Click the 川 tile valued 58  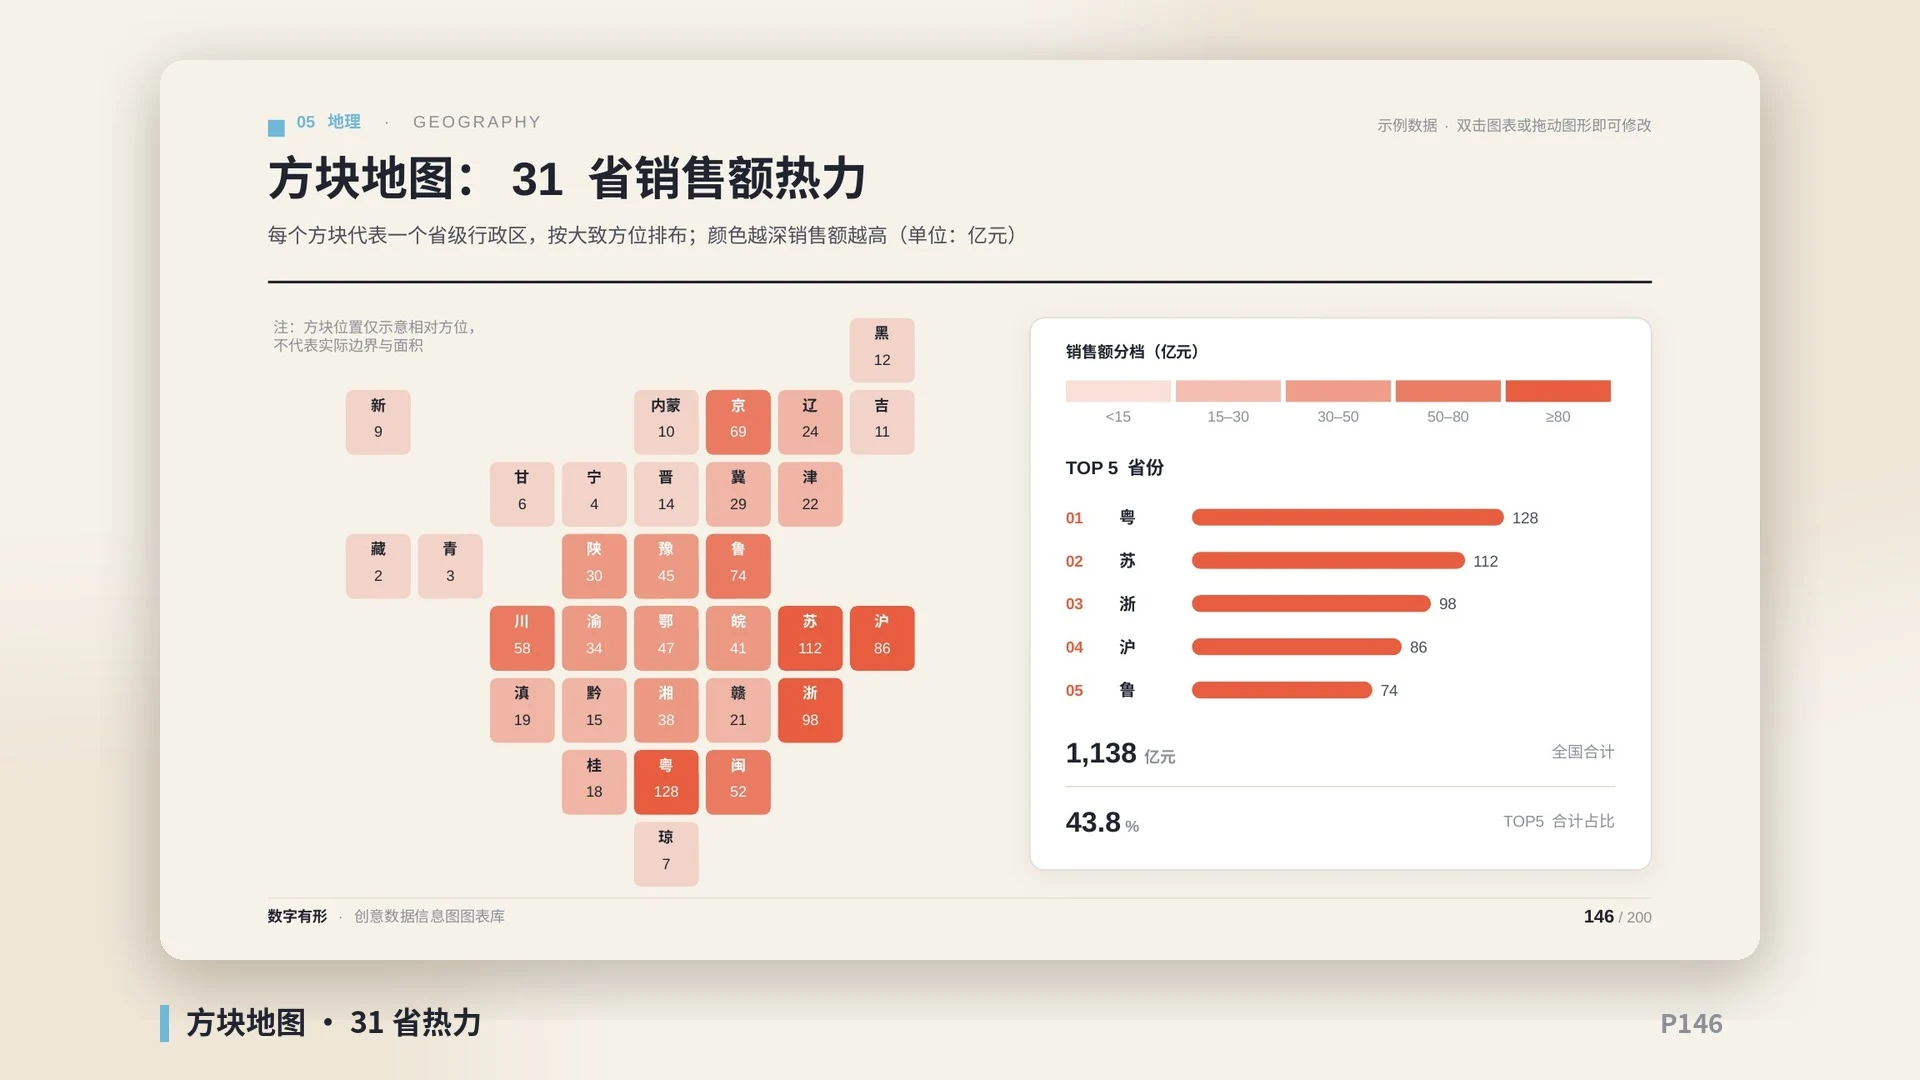pos(522,638)
